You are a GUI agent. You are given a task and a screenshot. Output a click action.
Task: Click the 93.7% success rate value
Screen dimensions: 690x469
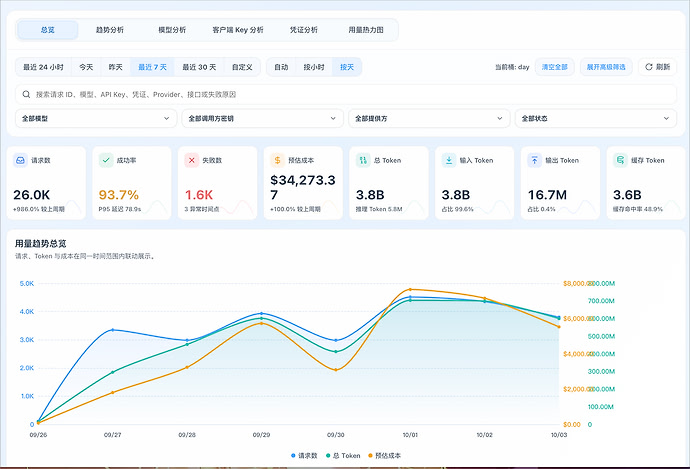pyautogui.click(x=118, y=194)
